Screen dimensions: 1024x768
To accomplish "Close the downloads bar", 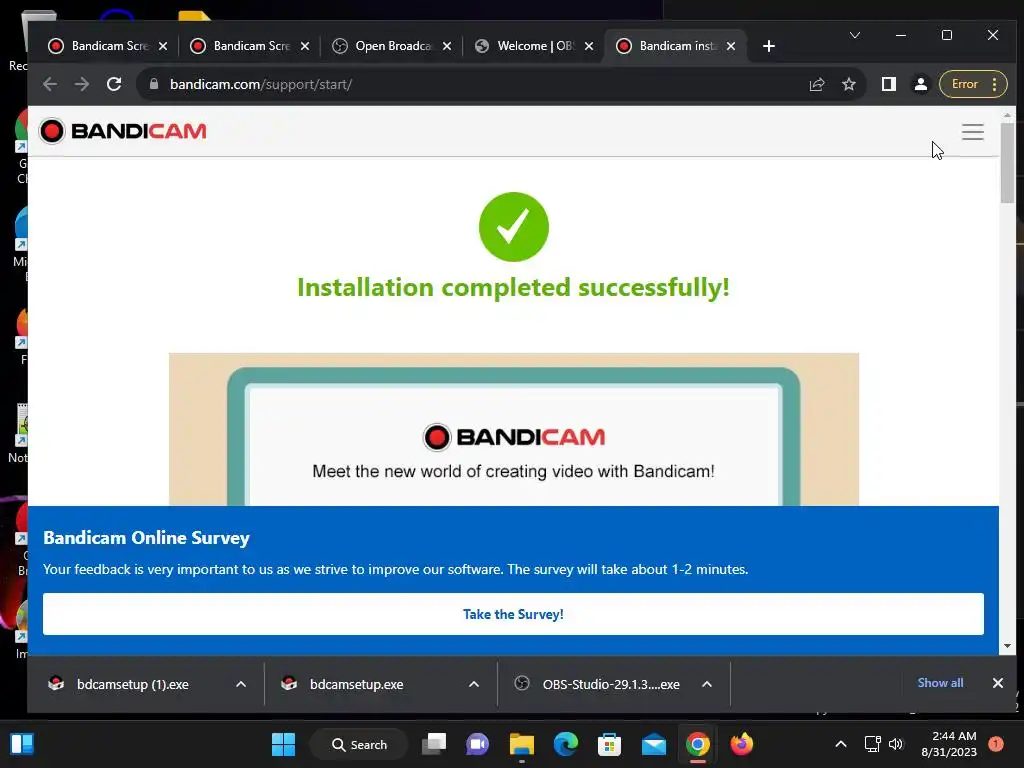I will pos(998,683).
